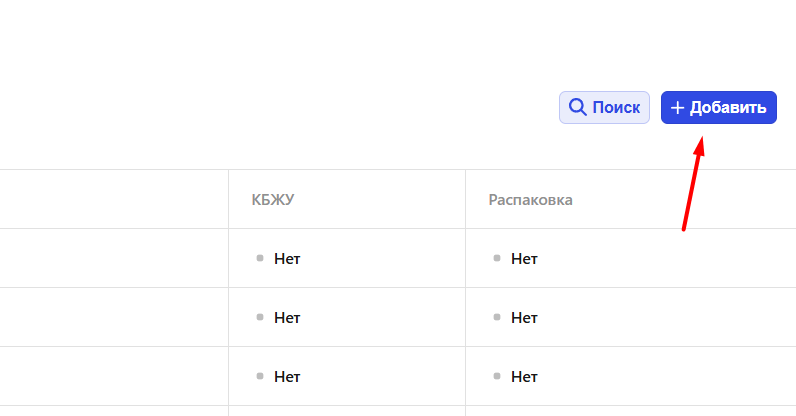
Task: Click the empty header cell left of КБЖУ
Action: tap(114, 199)
